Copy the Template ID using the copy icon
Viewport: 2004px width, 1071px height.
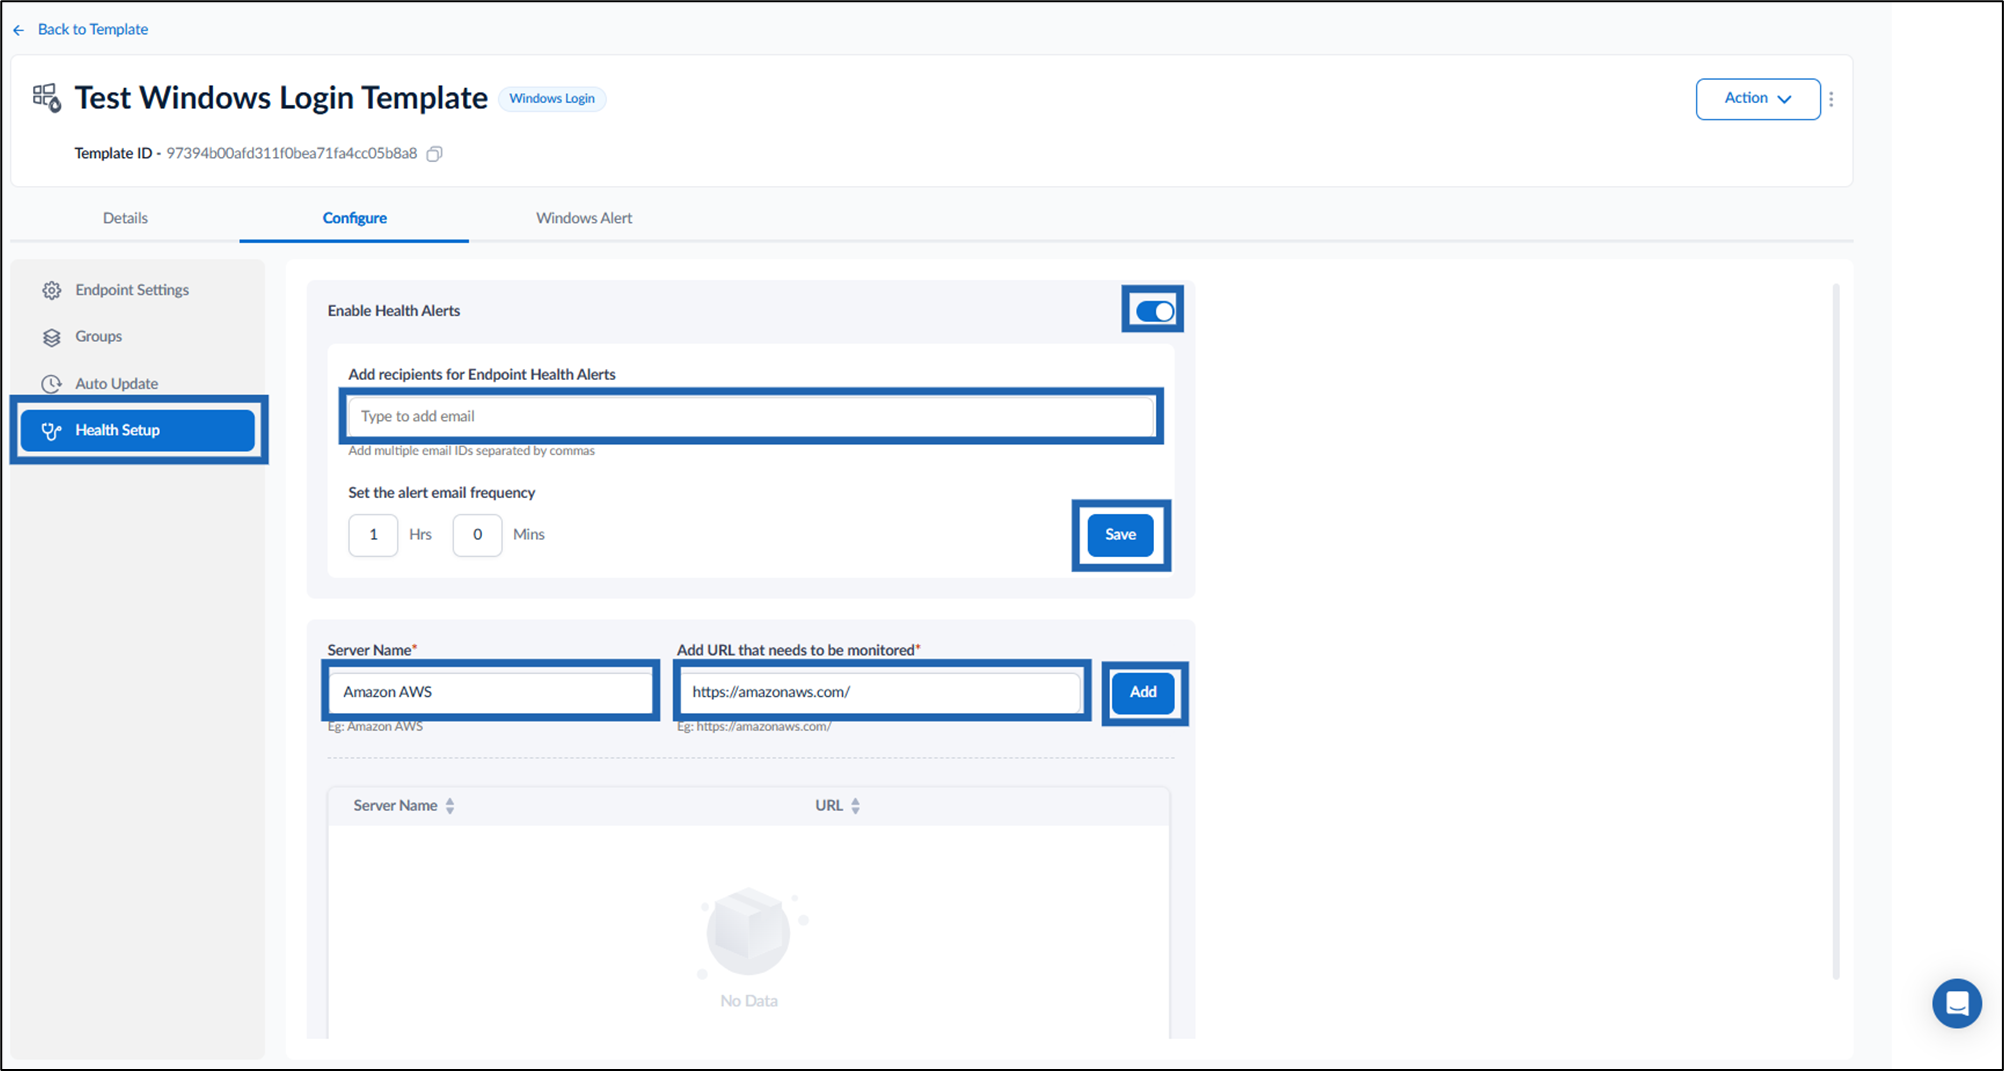pos(434,154)
